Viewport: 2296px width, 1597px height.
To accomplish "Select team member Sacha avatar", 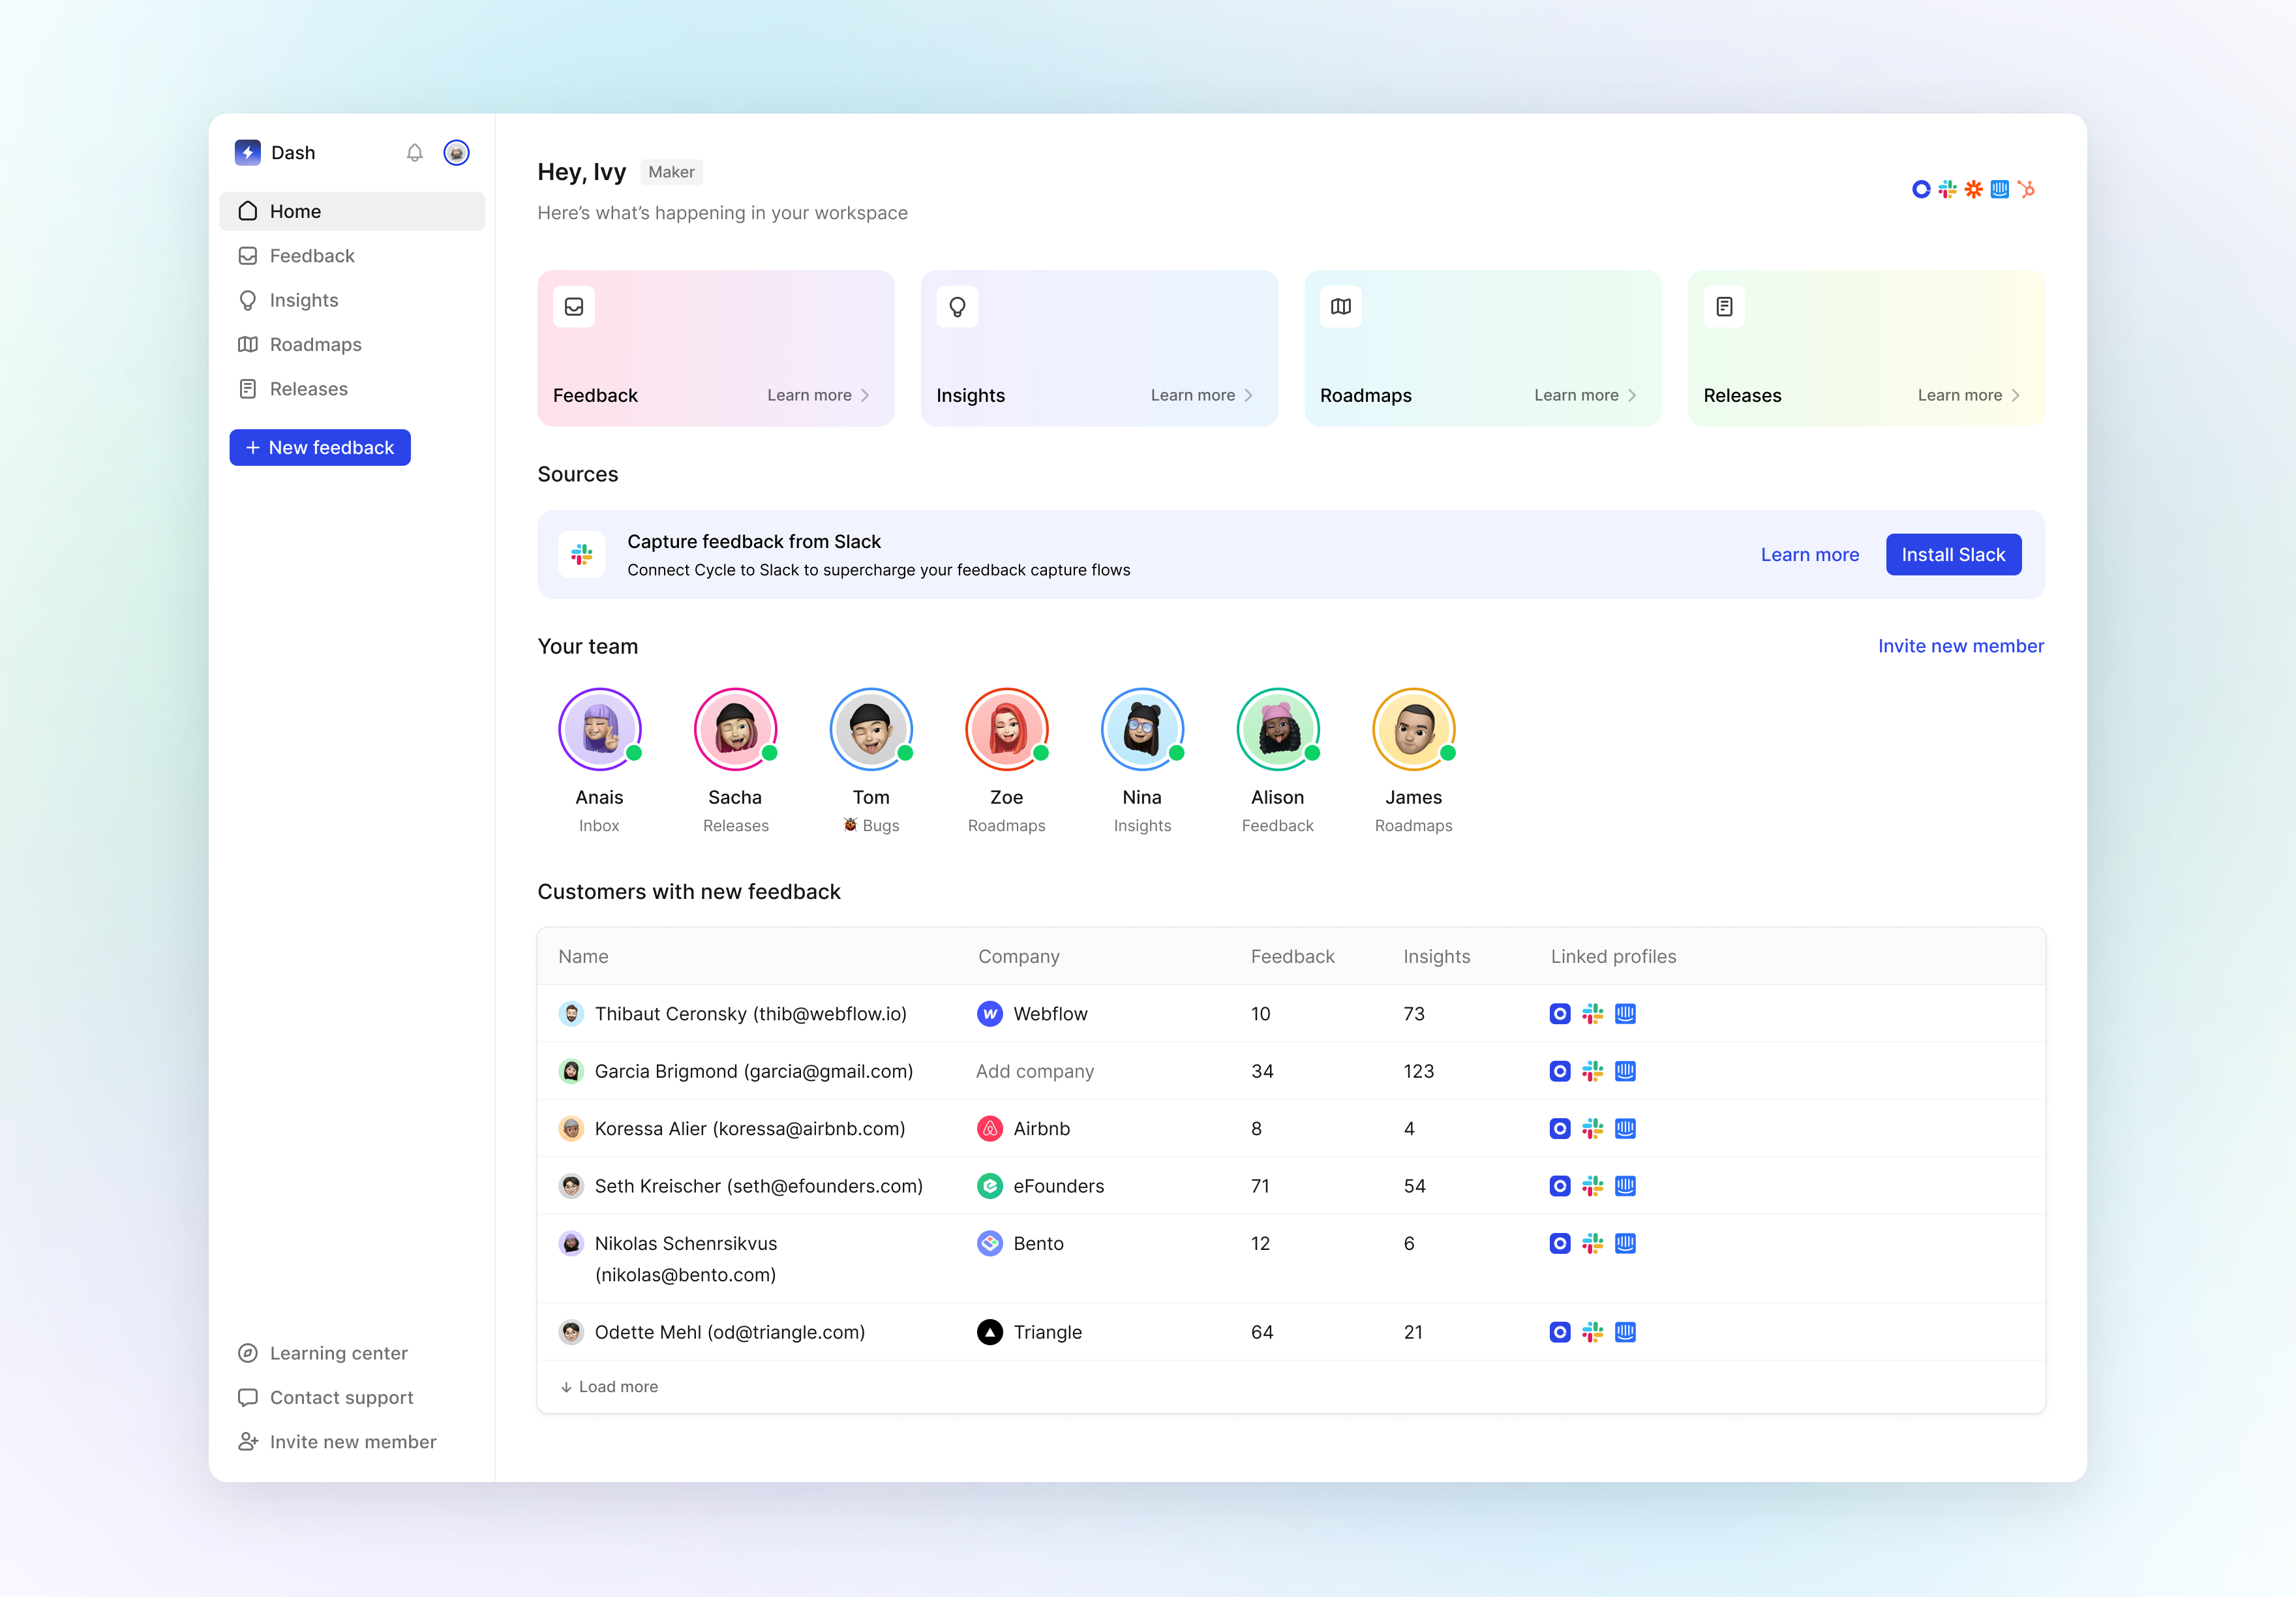I will tap(735, 729).
